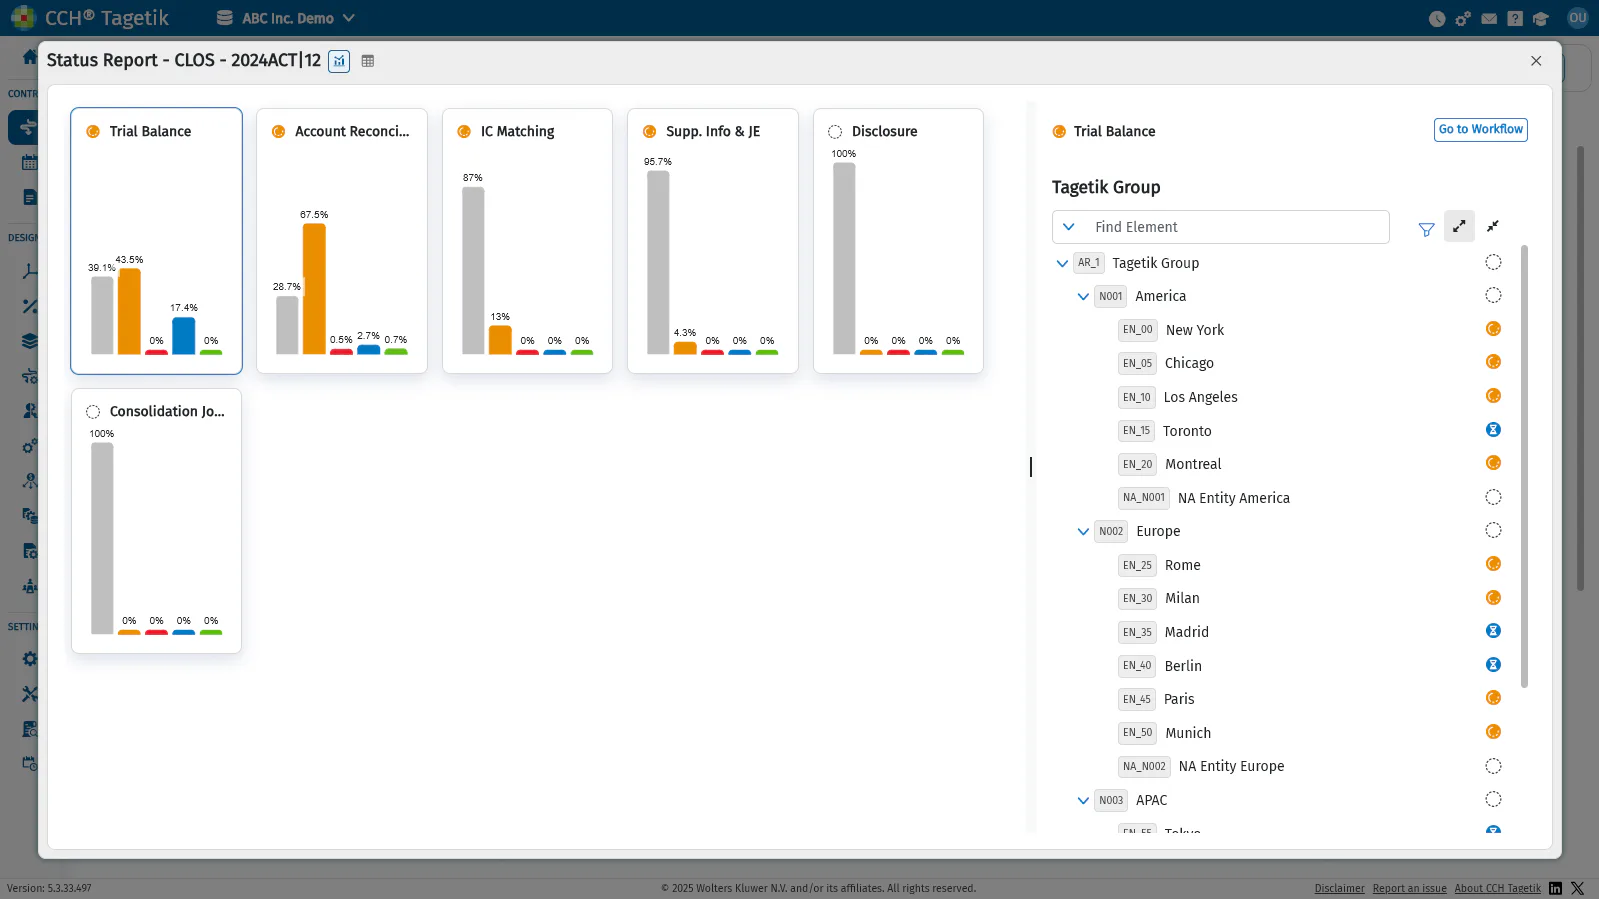
Task: Open the Report an issue link
Action: pos(1409,888)
